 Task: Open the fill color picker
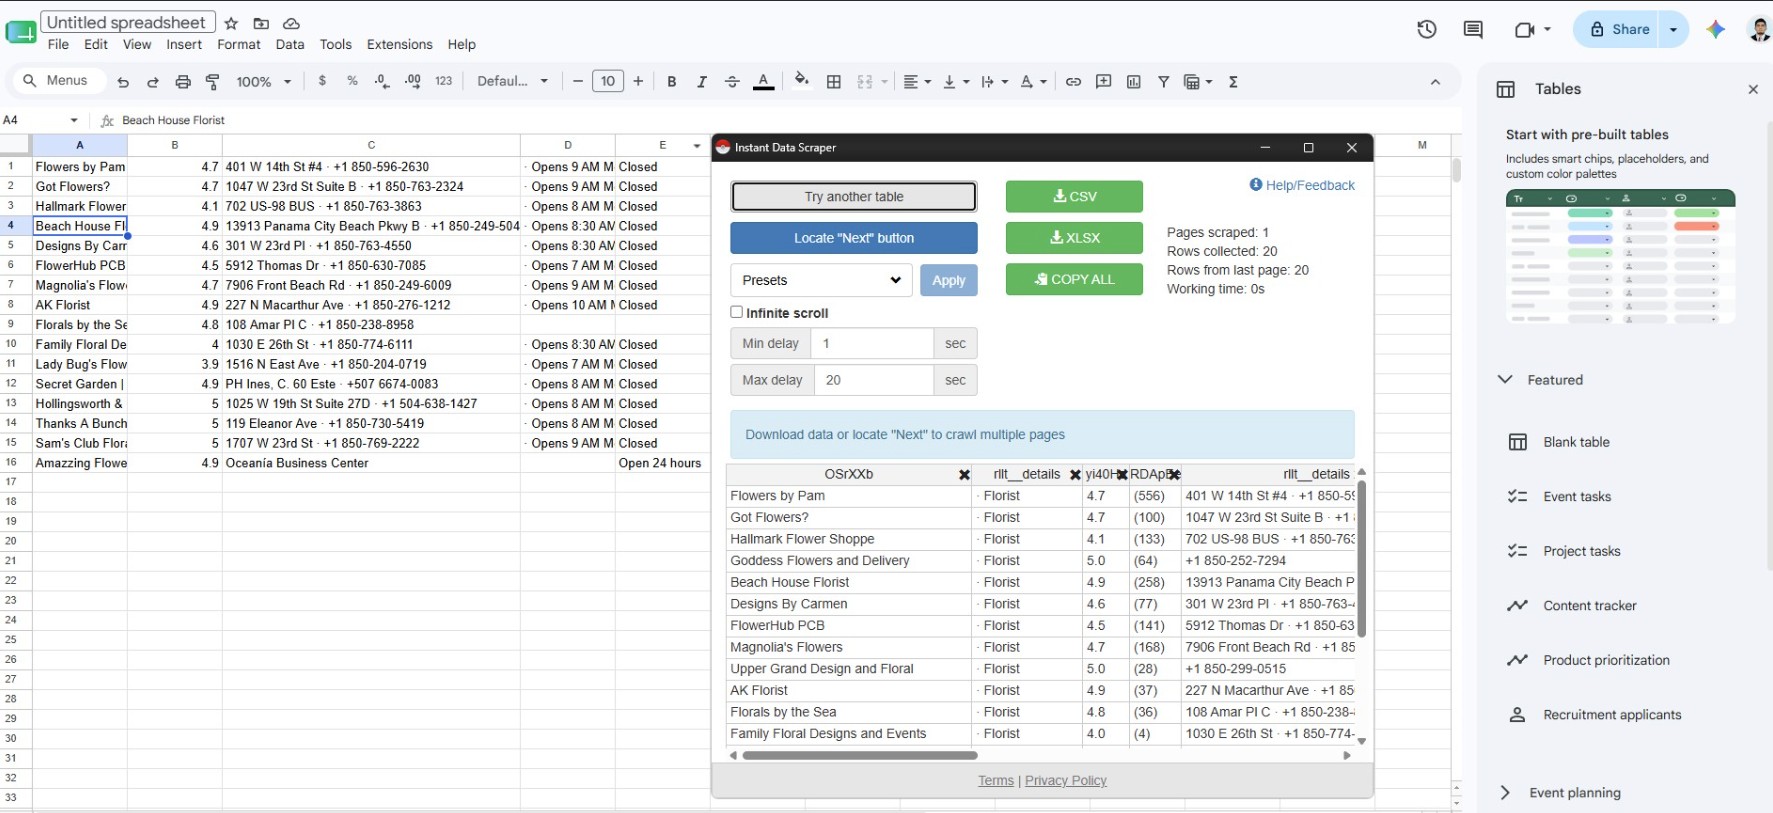[801, 80]
